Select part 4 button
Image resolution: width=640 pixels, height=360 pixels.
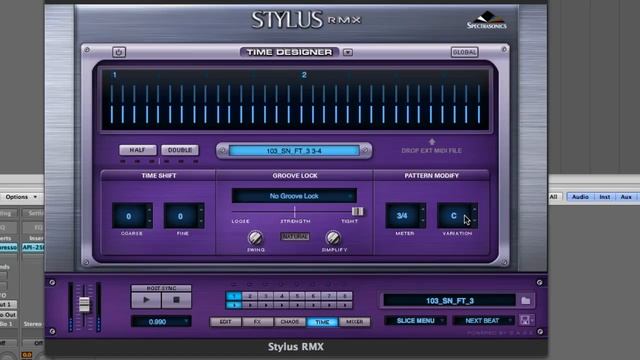click(x=282, y=296)
